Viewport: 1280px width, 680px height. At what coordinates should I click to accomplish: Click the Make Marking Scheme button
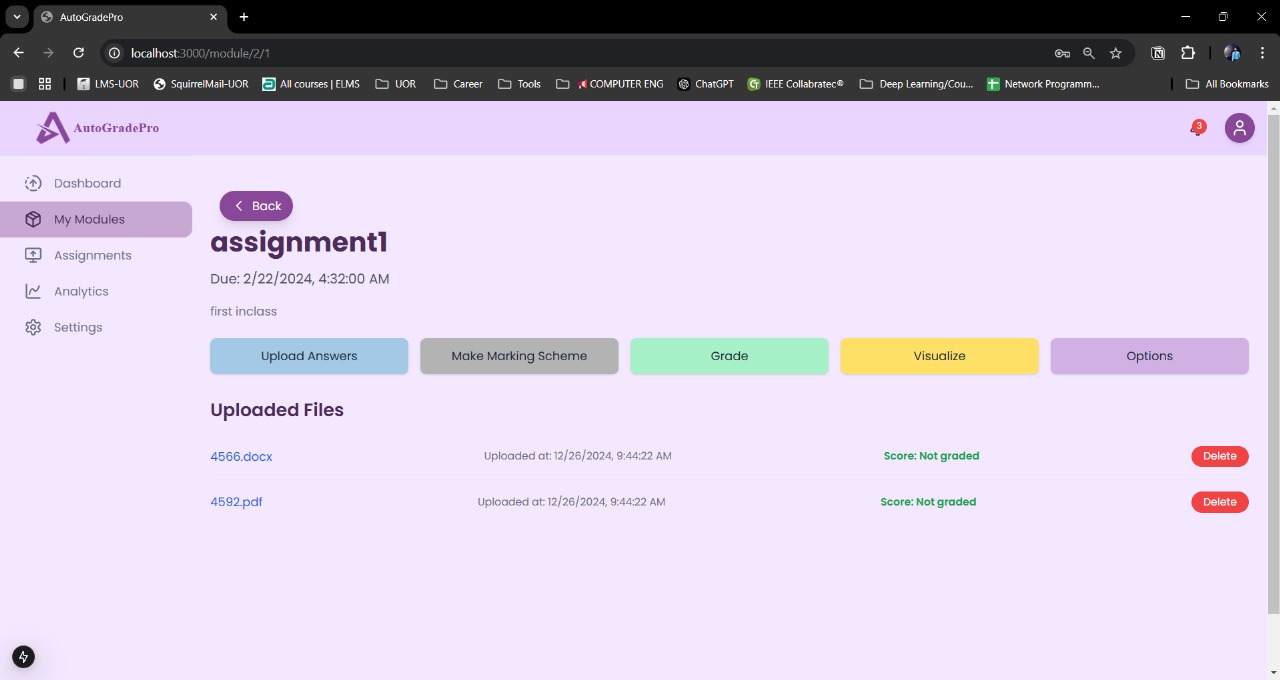[x=519, y=356]
